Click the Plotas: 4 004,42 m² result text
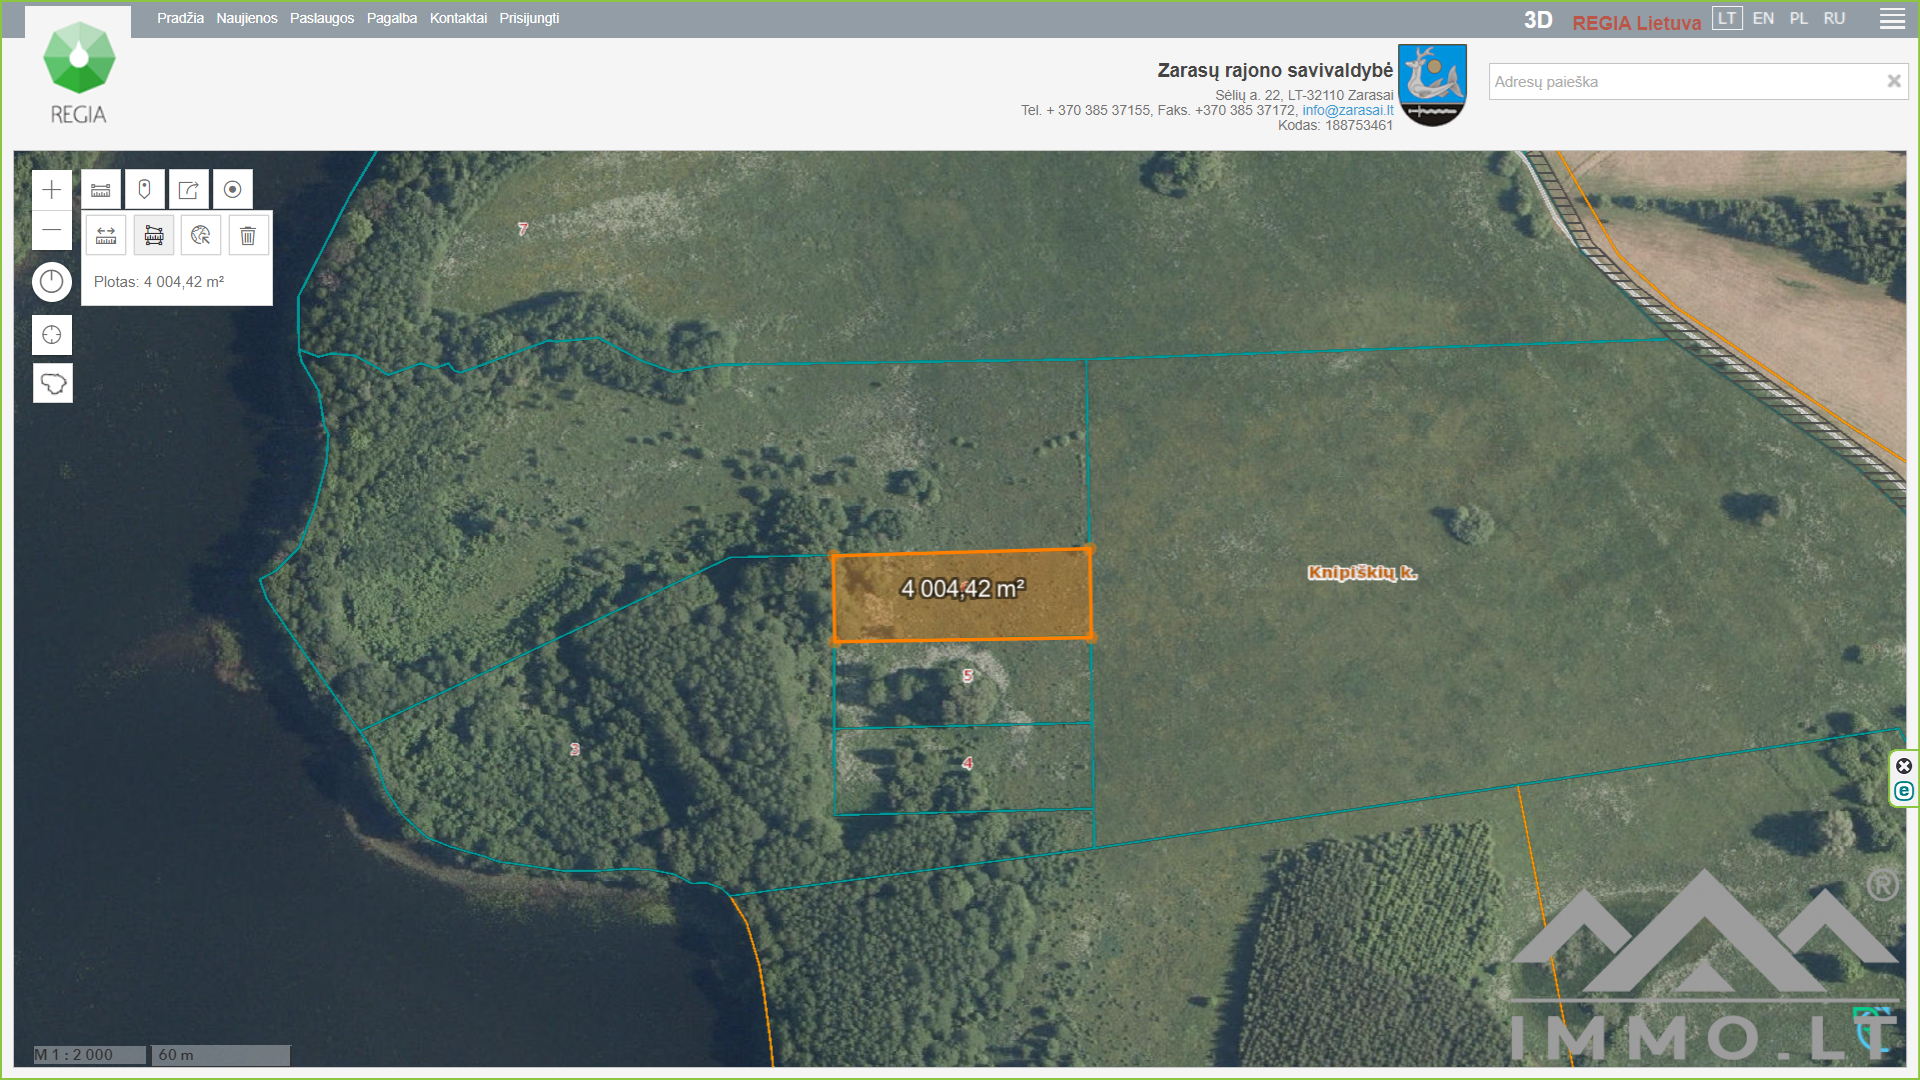The height and width of the screenshot is (1080, 1920). pyautogui.click(x=159, y=282)
